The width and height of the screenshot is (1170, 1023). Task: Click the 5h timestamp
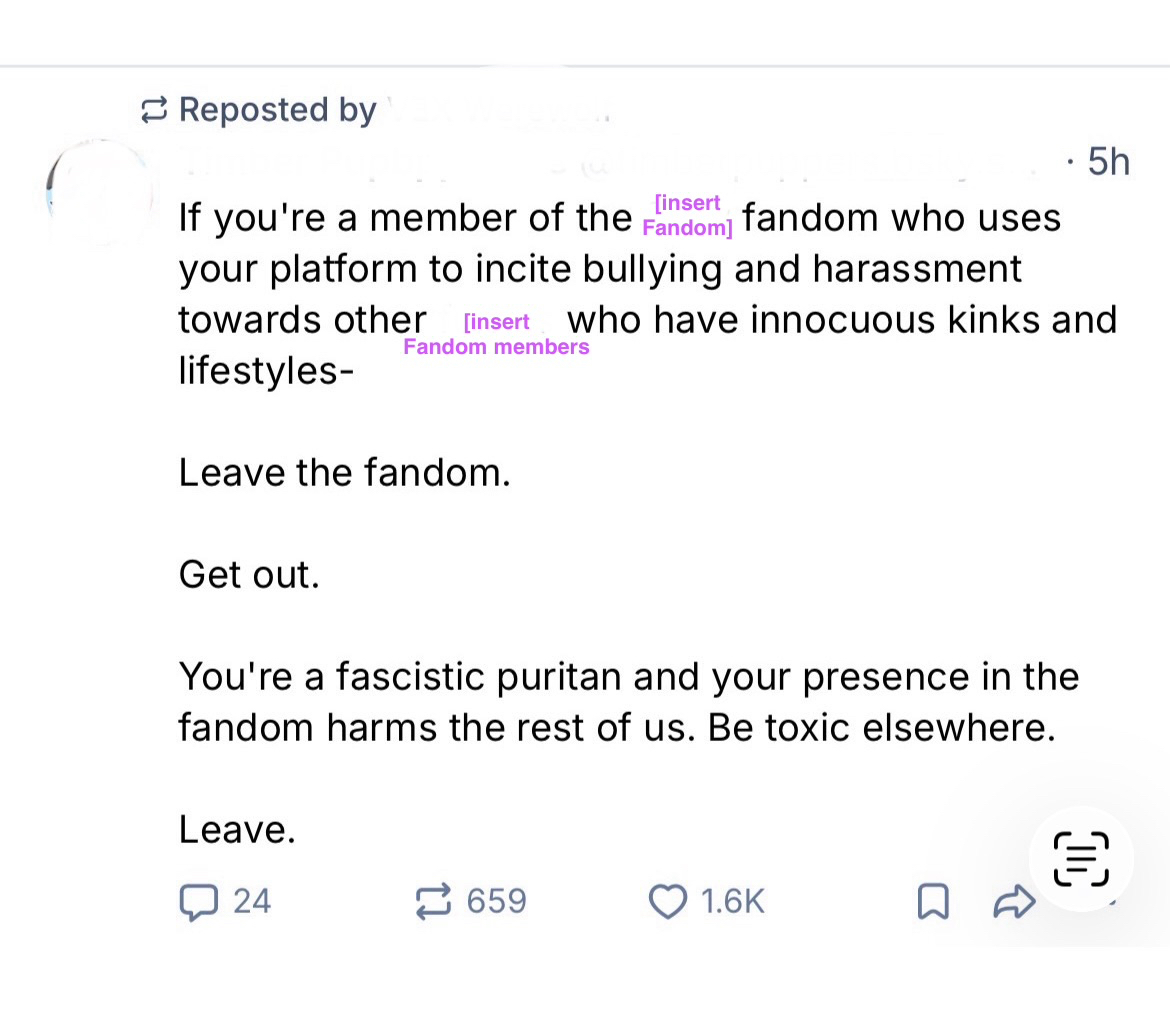1108,161
